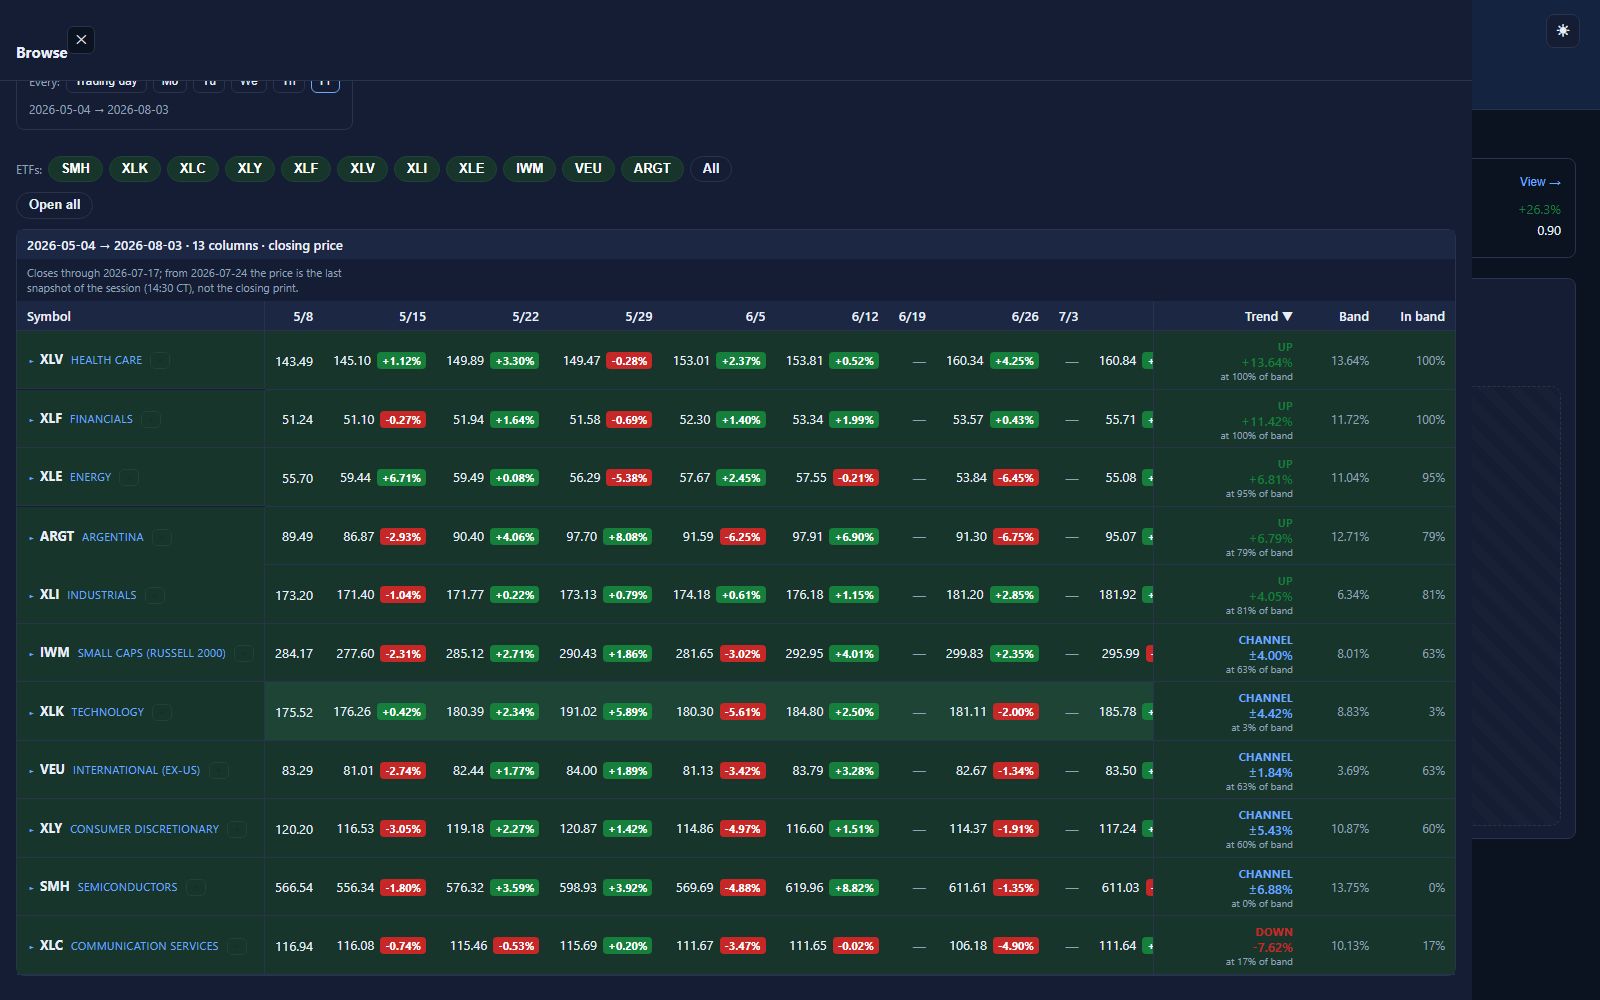This screenshot has width=1600, height=1000.
Task: Toggle the SMH ETF chip
Action: pyautogui.click(x=76, y=168)
